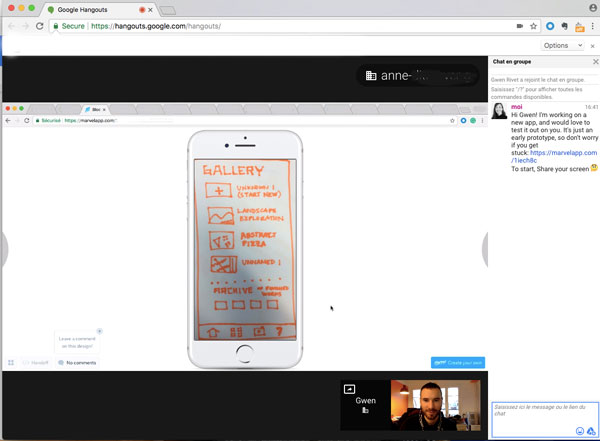600x441 pixels.
Task: Click moi's profile picture in chat
Action: coord(499,111)
